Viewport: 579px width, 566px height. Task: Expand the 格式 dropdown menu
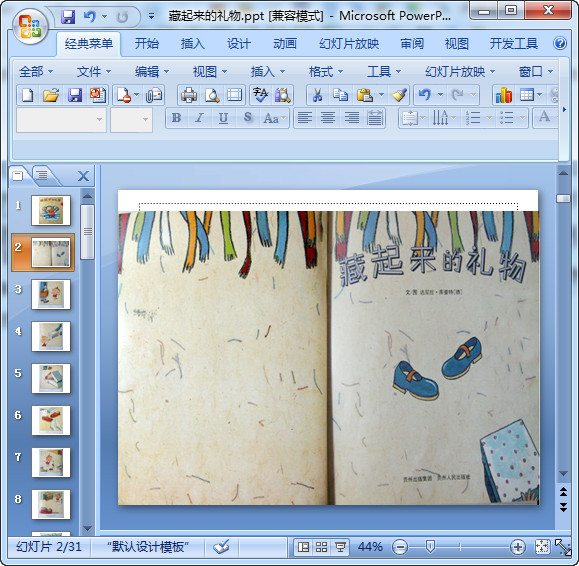point(326,71)
